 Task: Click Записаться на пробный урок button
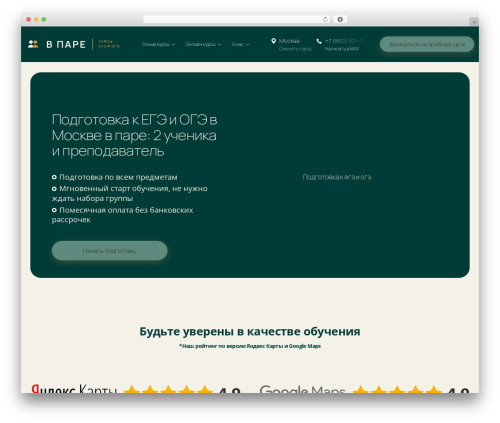[x=427, y=44]
